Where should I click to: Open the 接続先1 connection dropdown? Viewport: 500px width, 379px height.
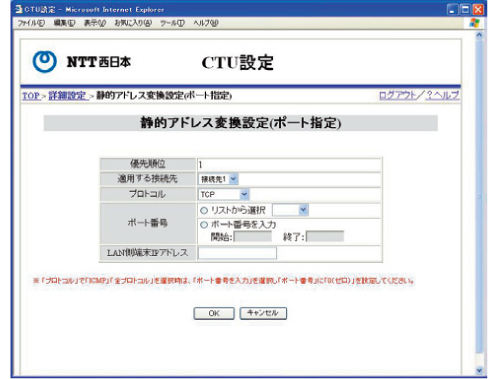point(218,179)
